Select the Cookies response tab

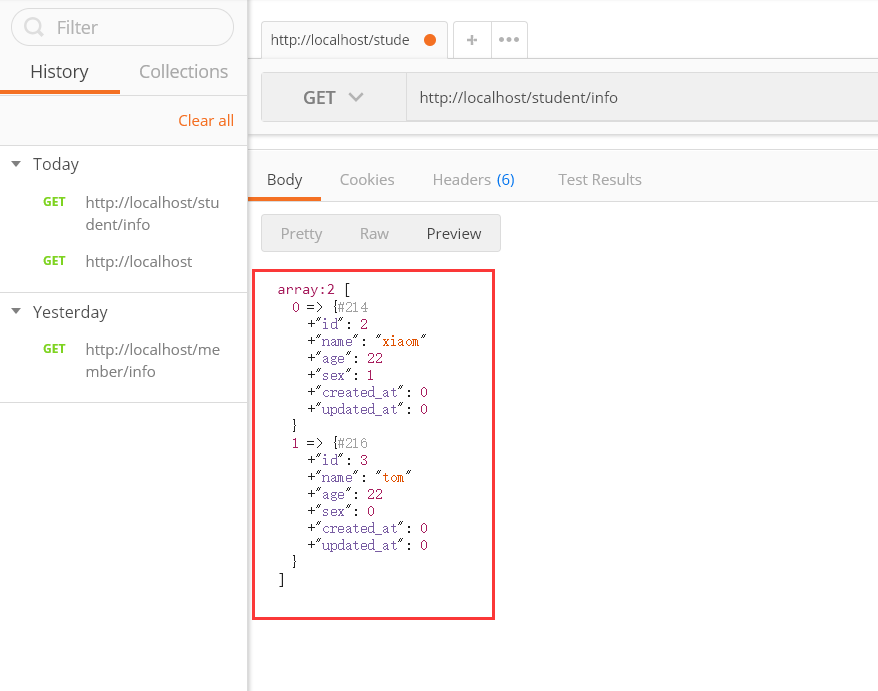[x=367, y=180]
